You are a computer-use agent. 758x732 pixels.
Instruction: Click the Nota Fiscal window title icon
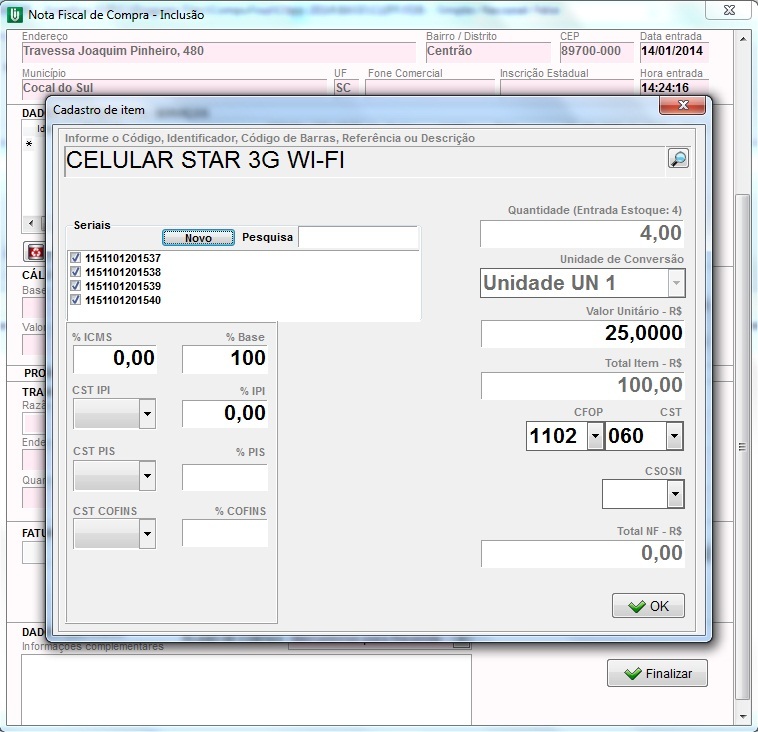(x=14, y=15)
